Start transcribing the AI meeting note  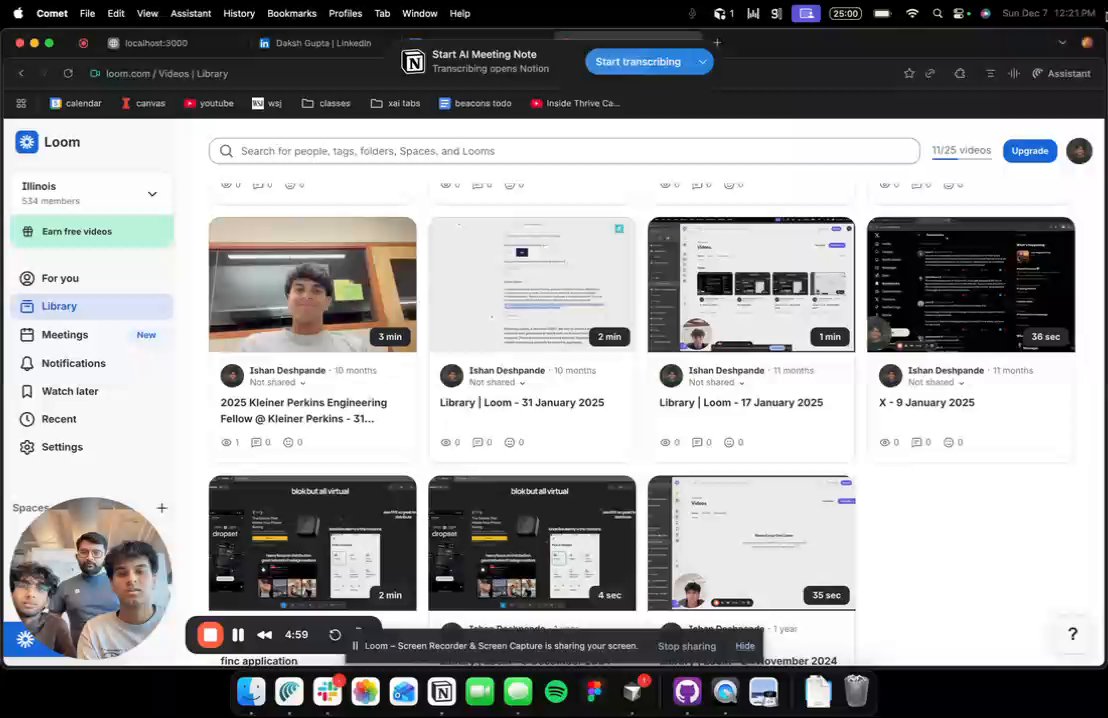638,61
